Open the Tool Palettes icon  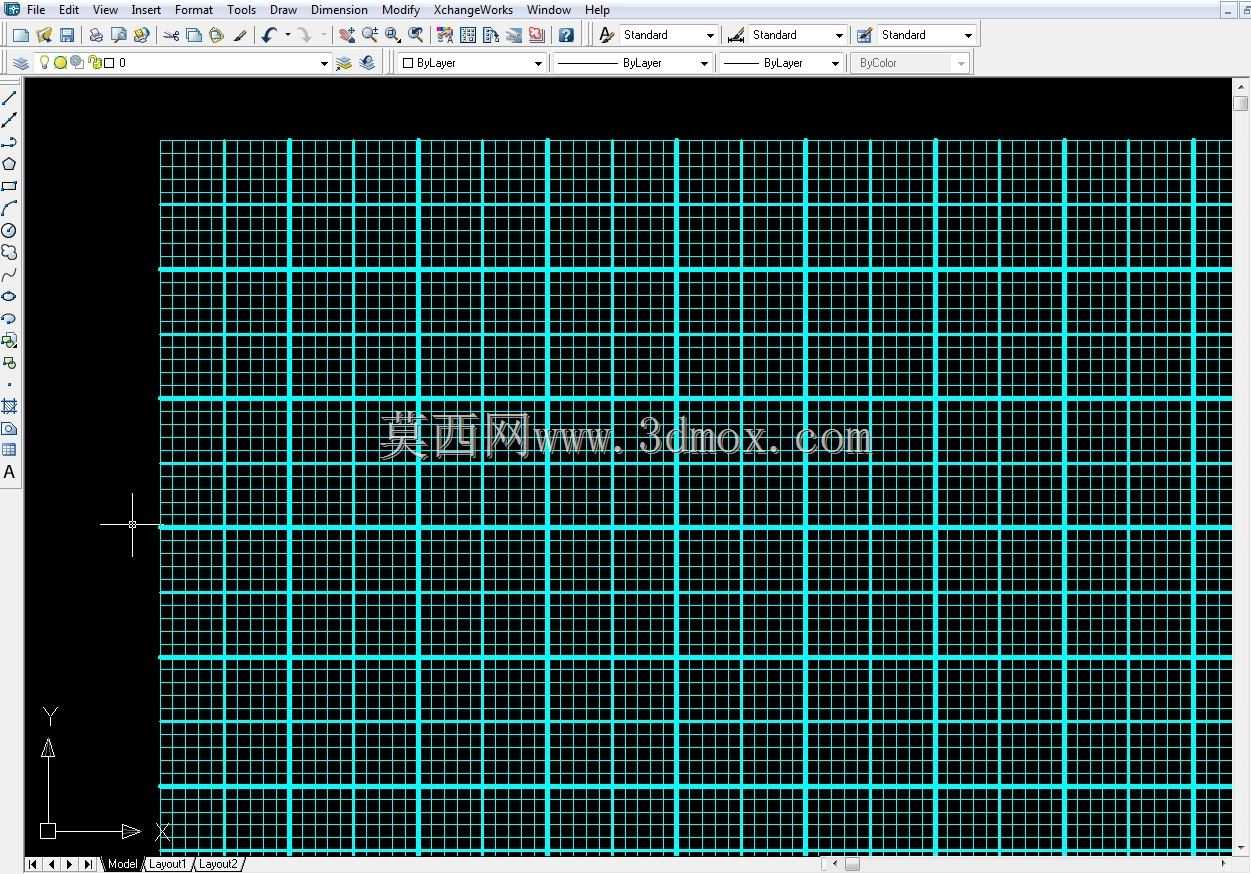click(x=491, y=35)
